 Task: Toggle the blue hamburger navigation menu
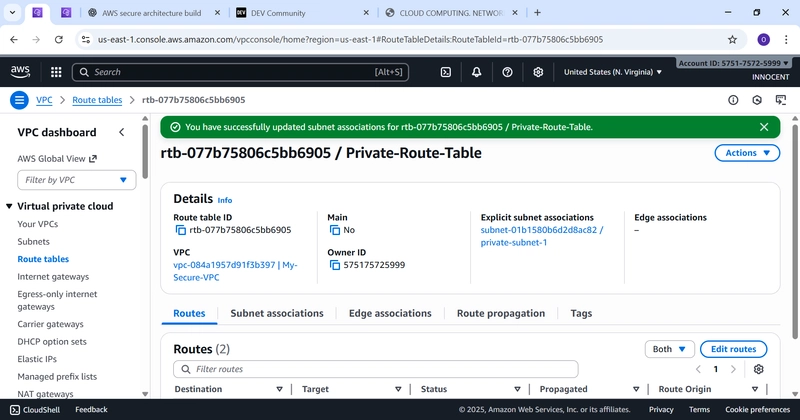tap(19, 100)
